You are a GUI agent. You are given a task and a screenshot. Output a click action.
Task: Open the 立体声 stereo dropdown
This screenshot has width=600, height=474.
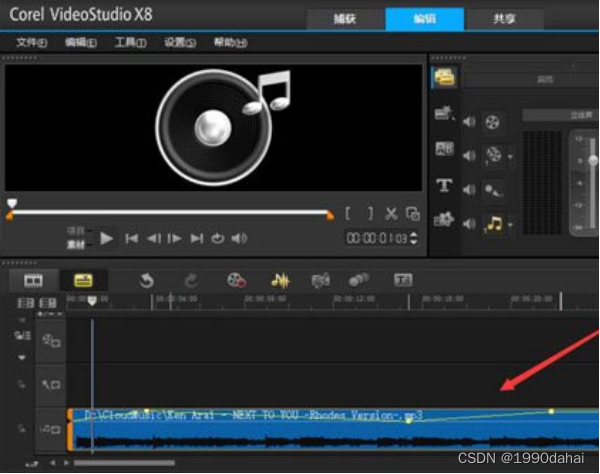(561, 115)
